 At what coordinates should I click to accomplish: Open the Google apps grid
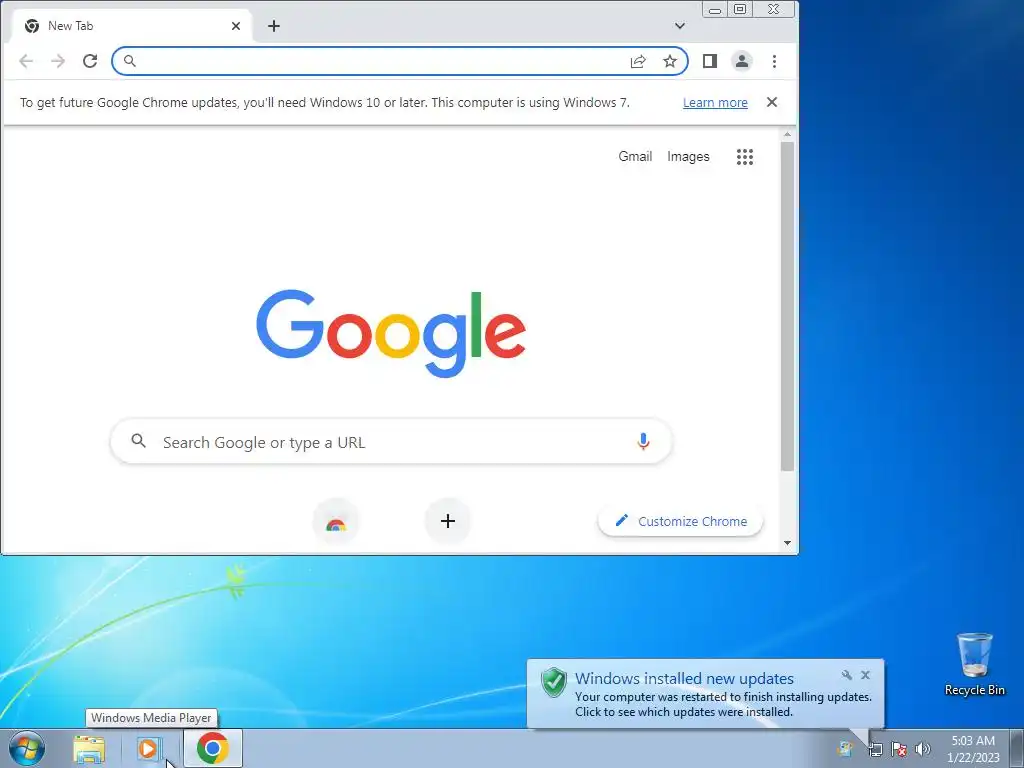(745, 157)
